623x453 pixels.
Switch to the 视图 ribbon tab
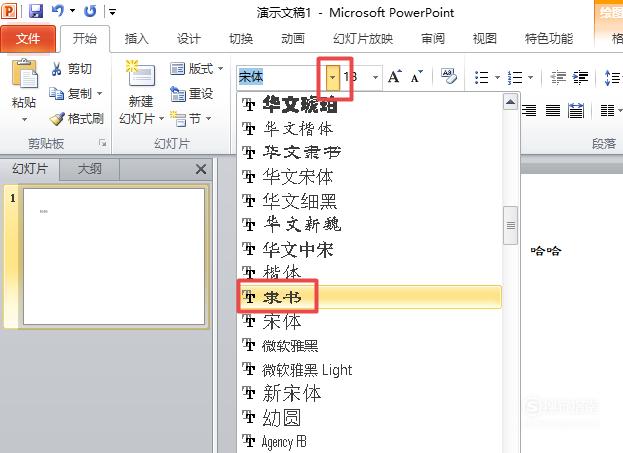[x=484, y=39]
